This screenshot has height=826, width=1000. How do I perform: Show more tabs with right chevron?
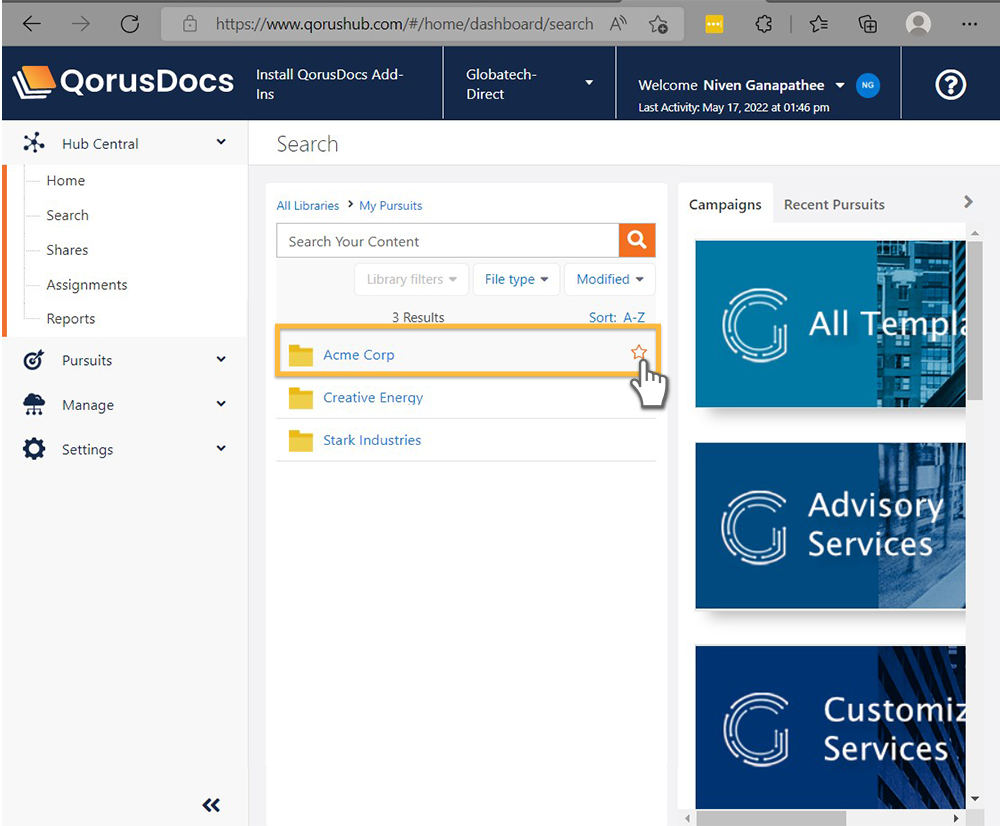[968, 202]
